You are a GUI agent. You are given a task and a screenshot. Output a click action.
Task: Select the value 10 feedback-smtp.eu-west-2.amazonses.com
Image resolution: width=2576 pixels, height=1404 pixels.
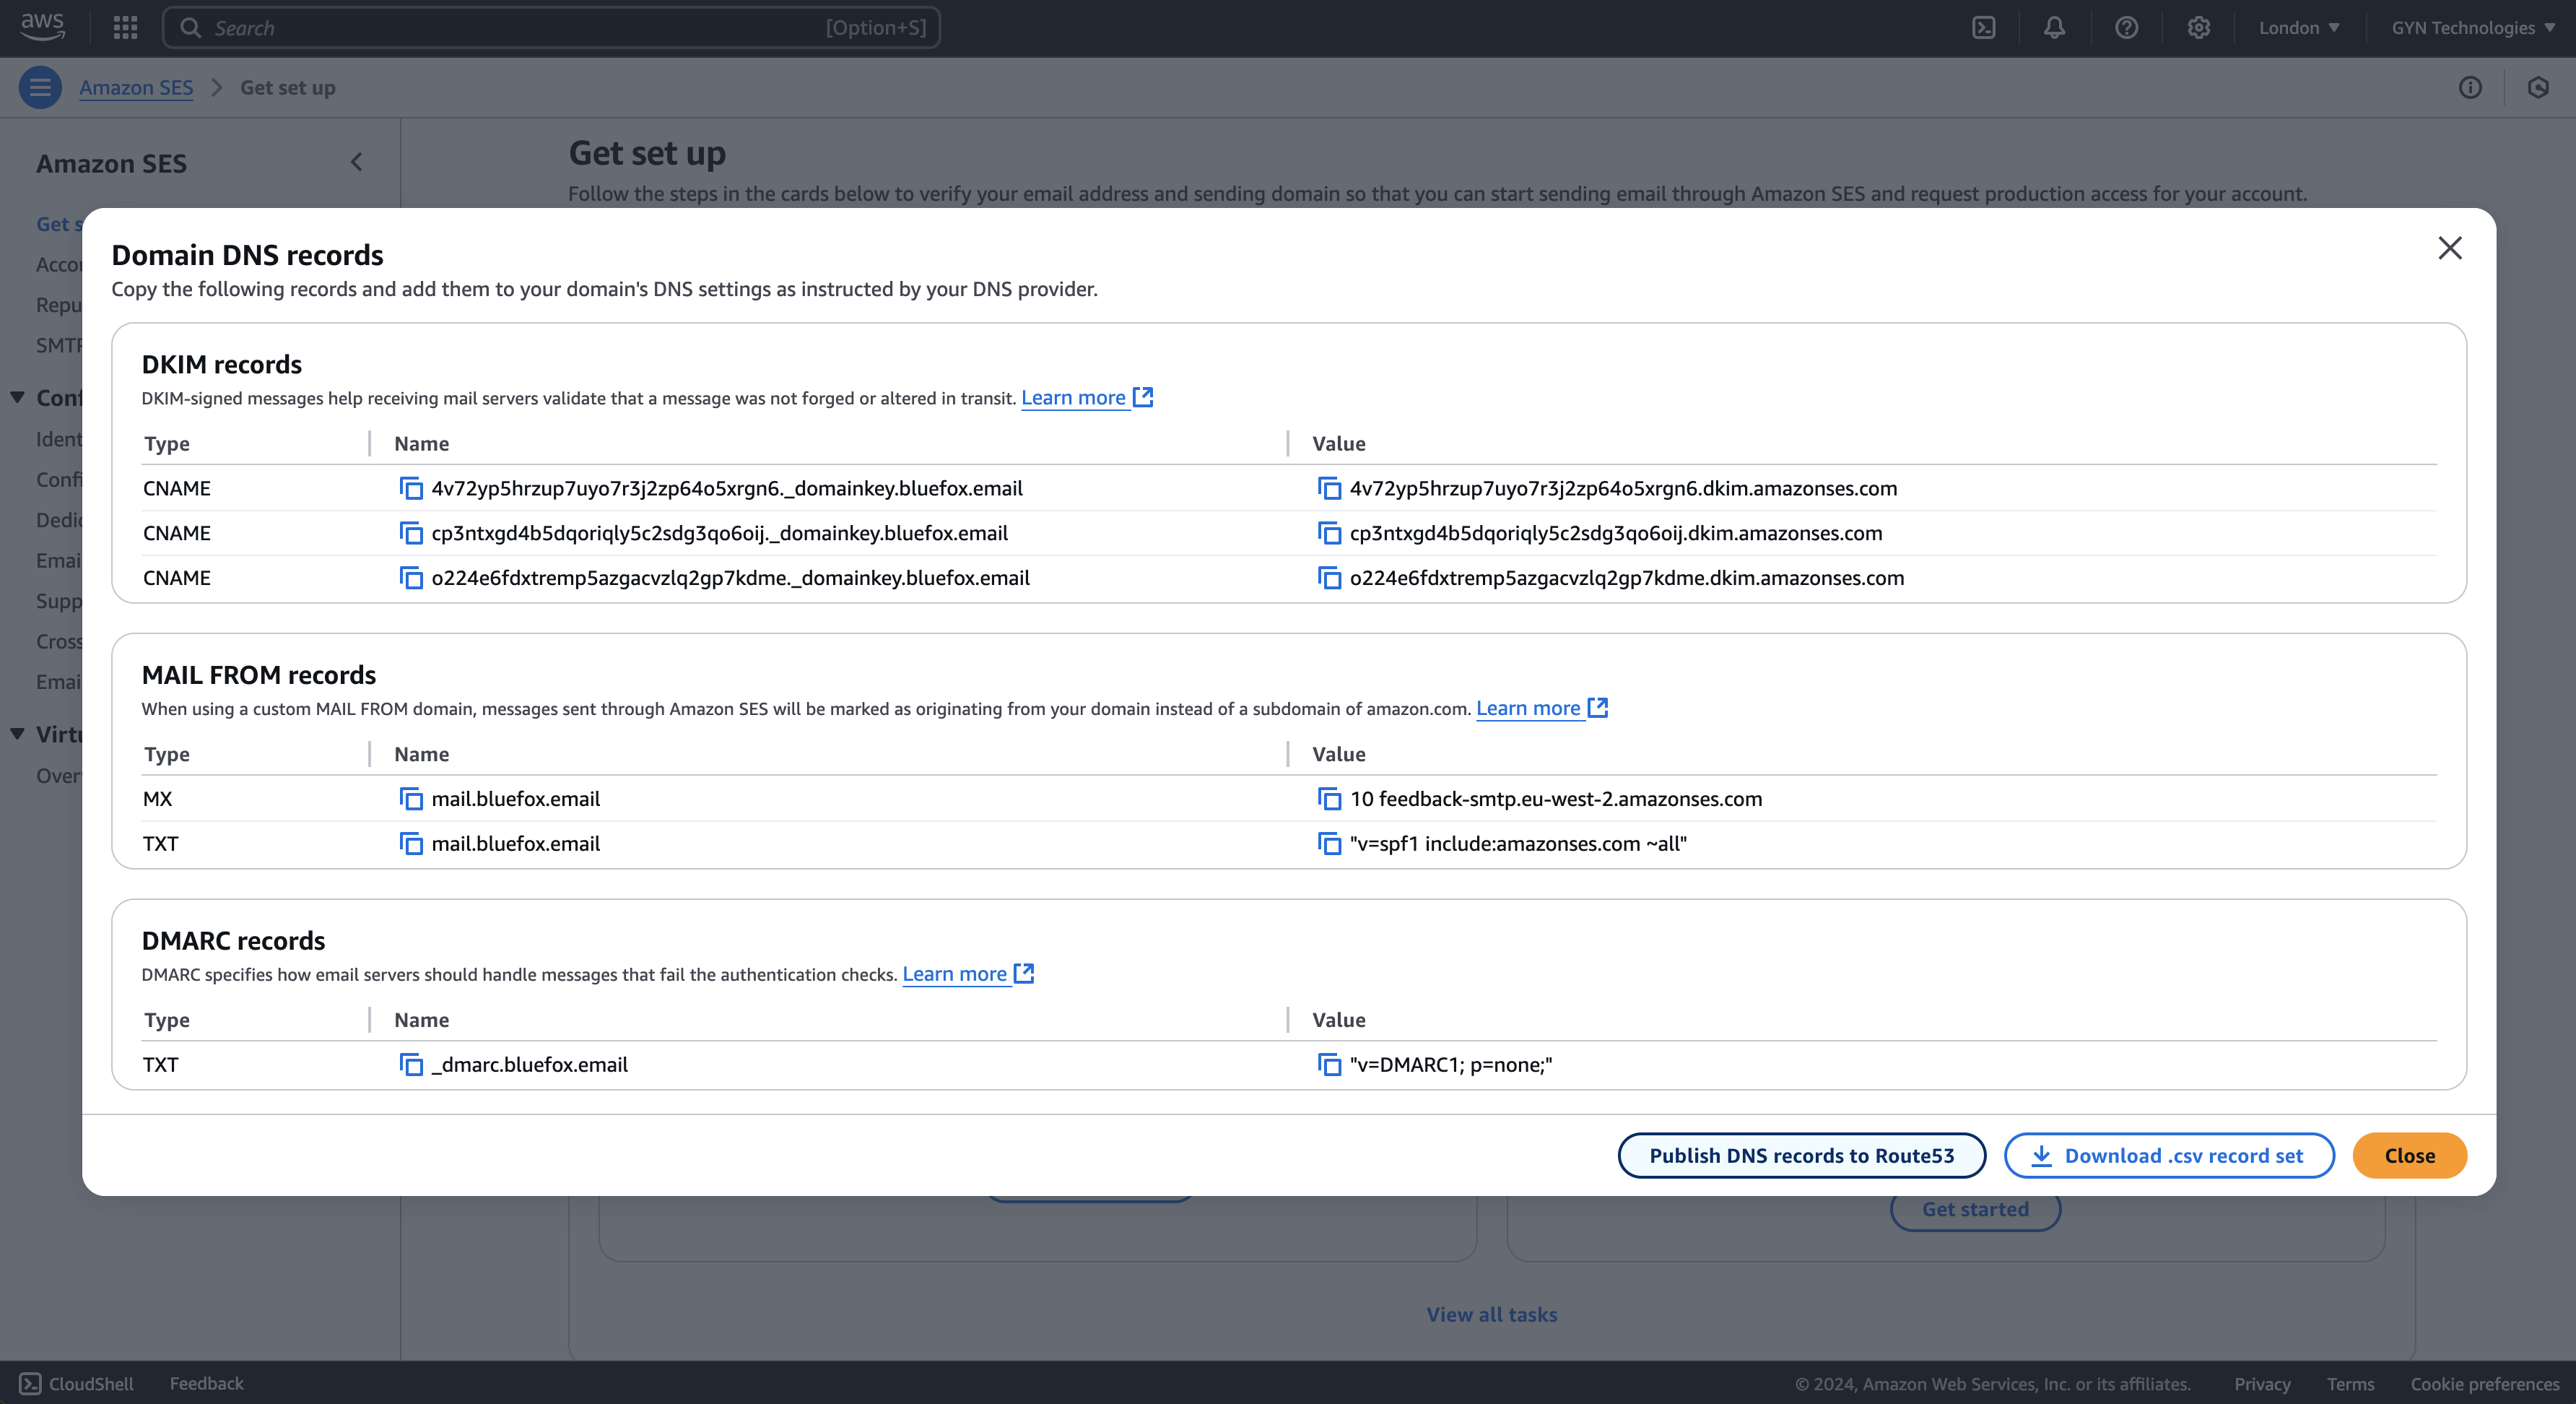1556,799
